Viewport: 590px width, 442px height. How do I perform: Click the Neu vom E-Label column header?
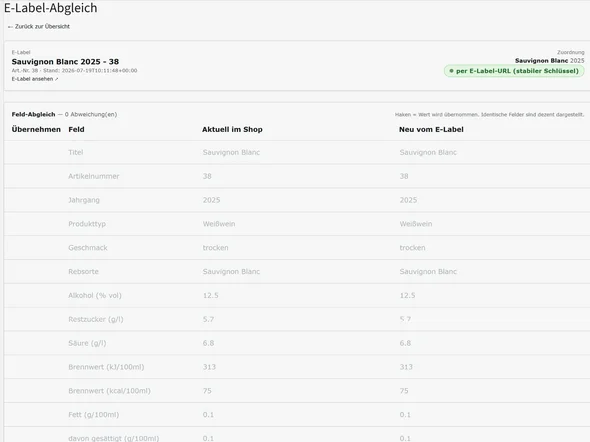431,129
